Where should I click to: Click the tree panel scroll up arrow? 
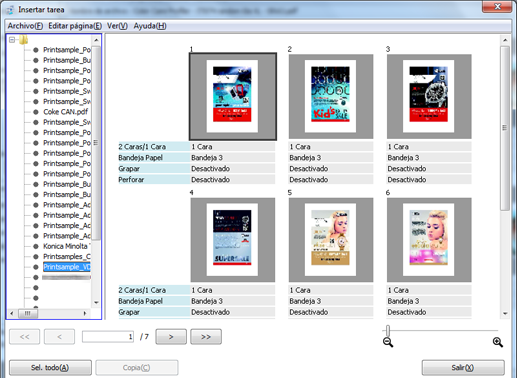point(96,40)
